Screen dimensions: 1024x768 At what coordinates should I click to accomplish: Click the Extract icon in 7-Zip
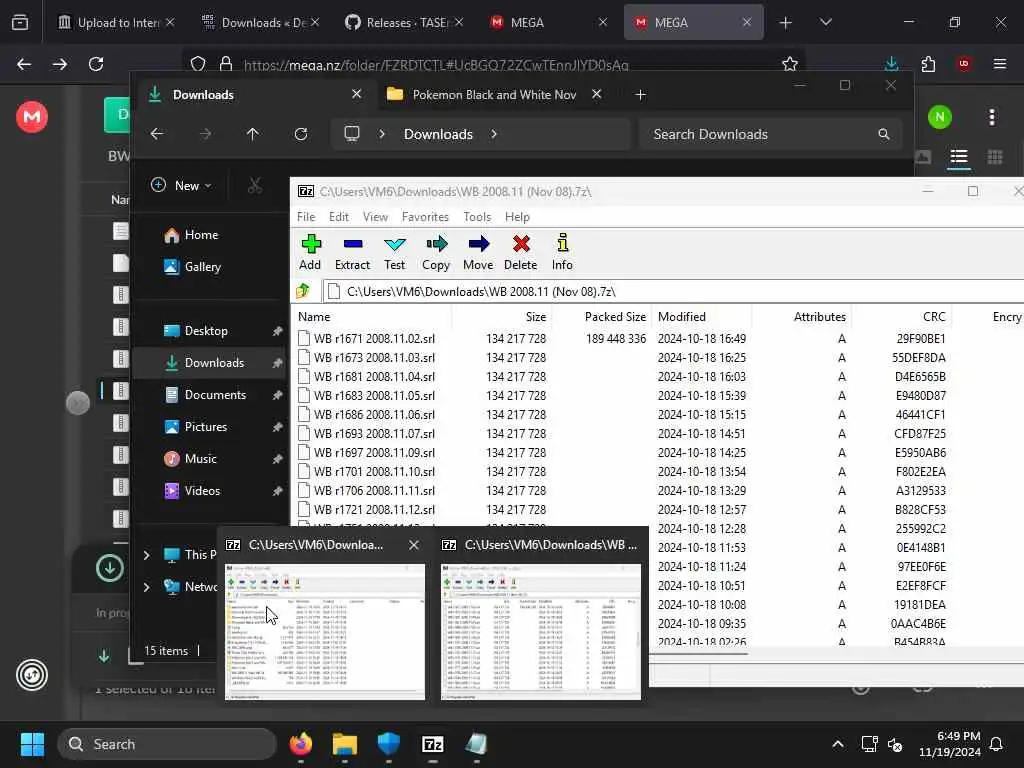[x=352, y=252]
